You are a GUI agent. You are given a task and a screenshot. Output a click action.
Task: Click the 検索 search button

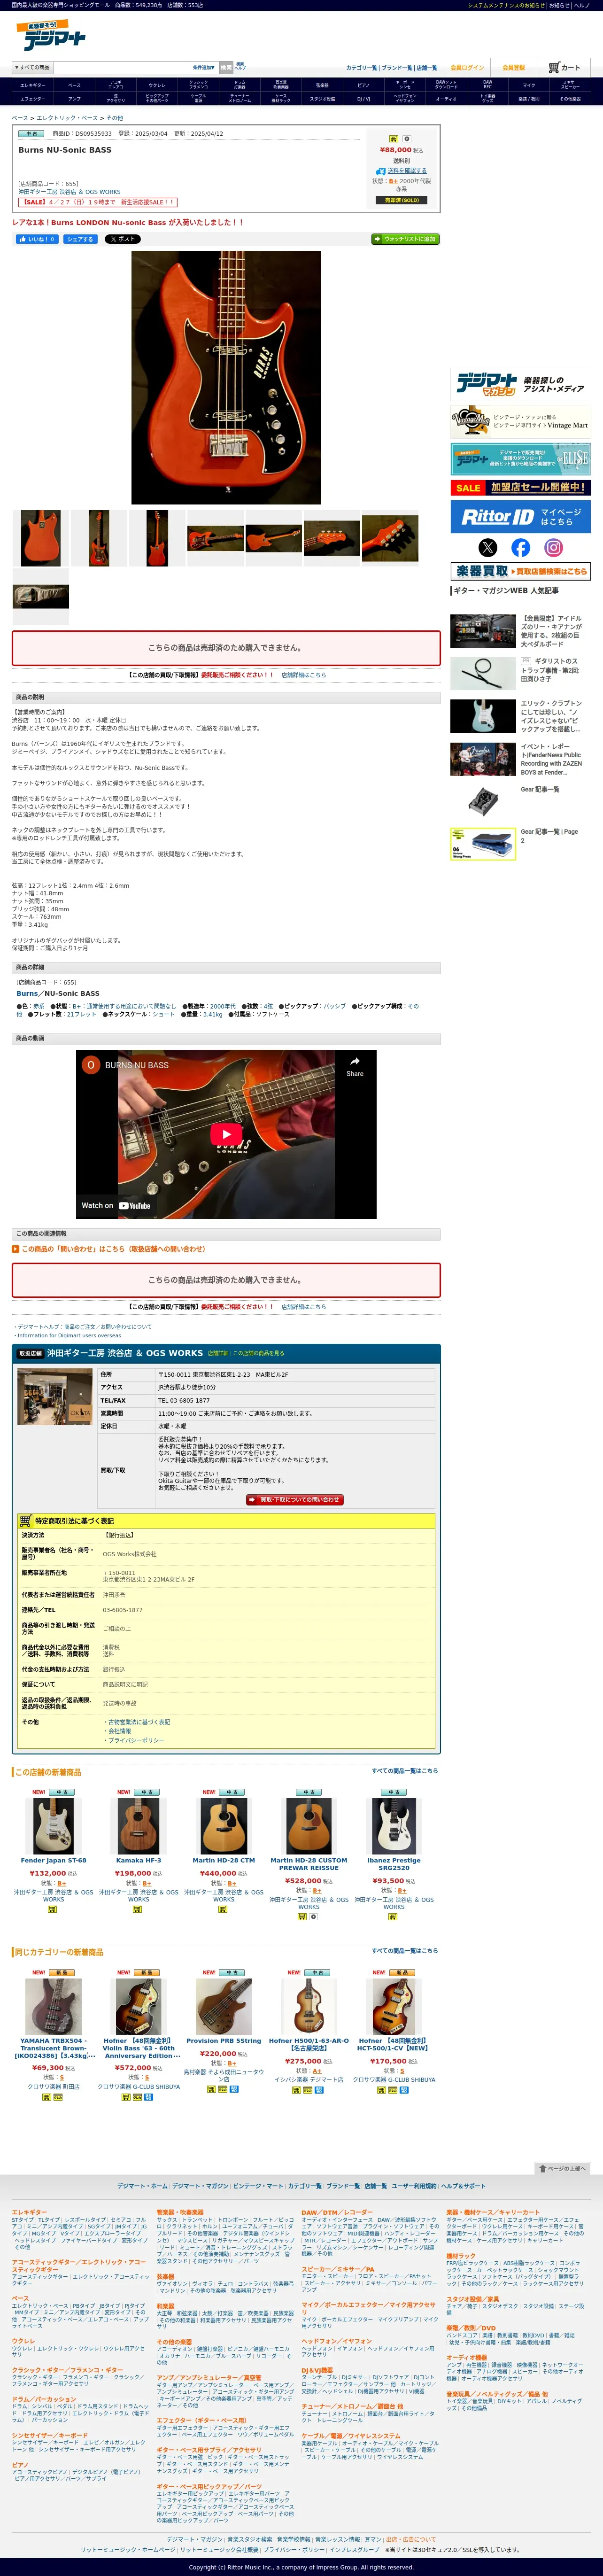(x=226, y=67)
